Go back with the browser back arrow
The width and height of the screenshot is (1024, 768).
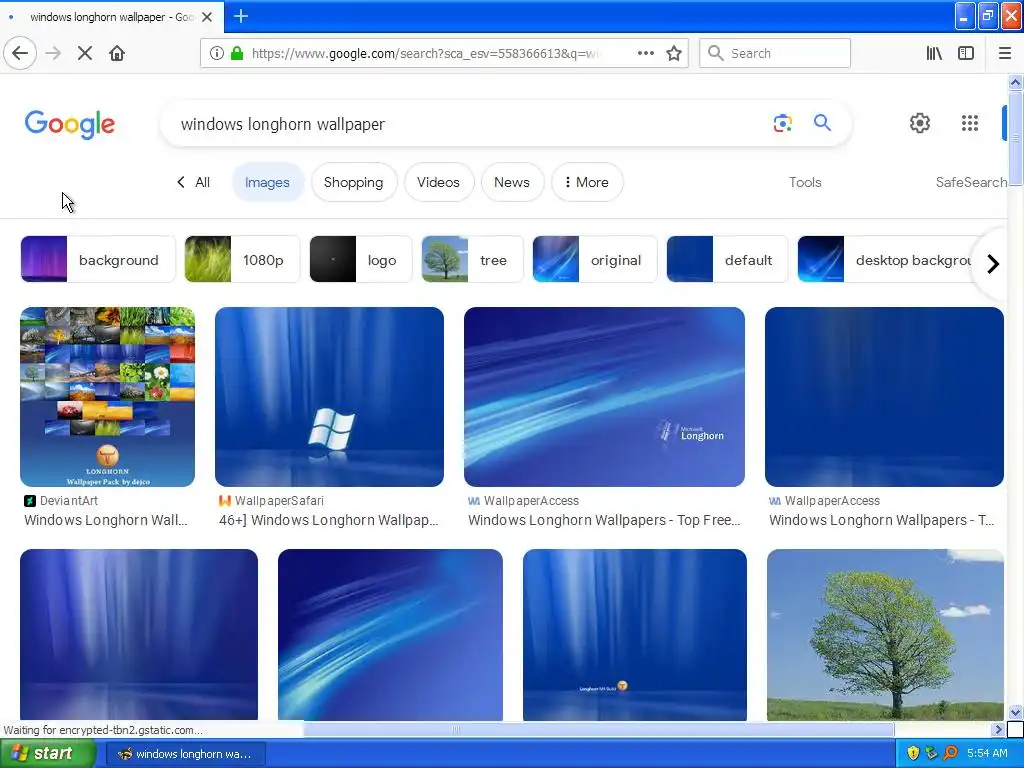[x=20, y=53]
